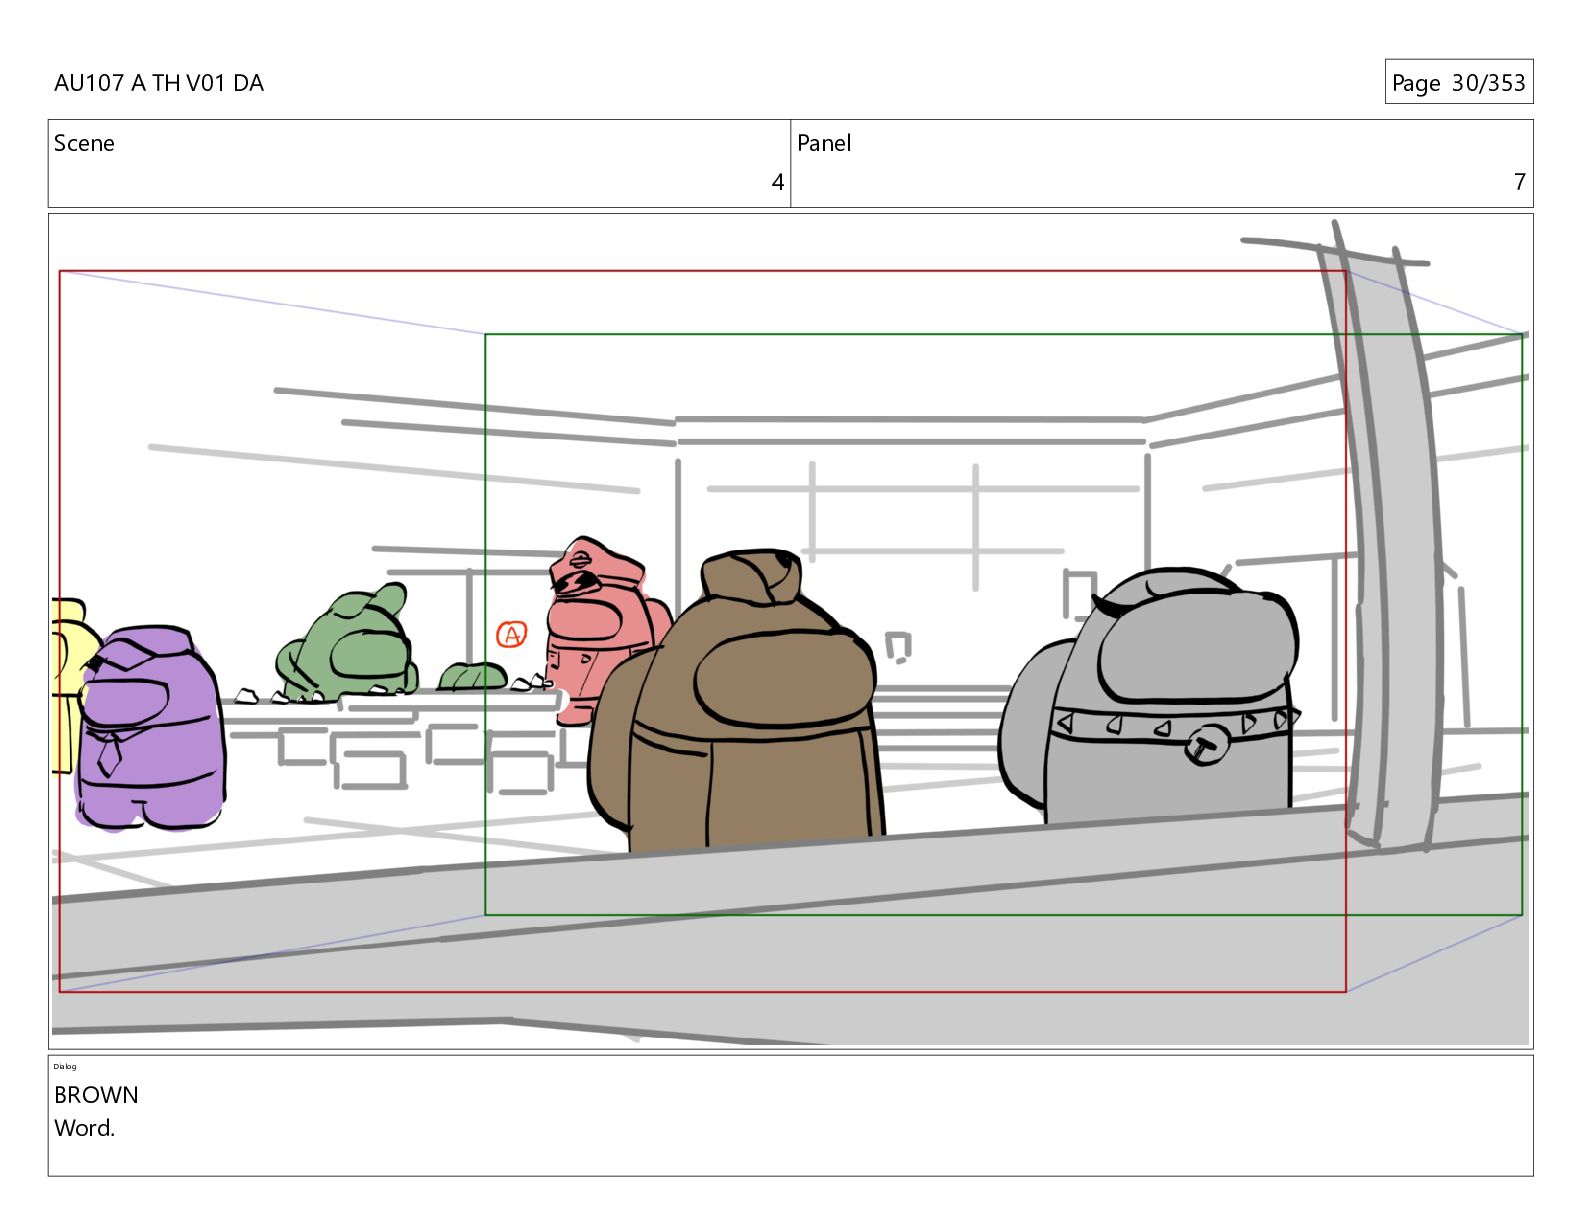Click the scene number '4'
Viewport: 1584px width, 1224px height.
click(777, 182)
